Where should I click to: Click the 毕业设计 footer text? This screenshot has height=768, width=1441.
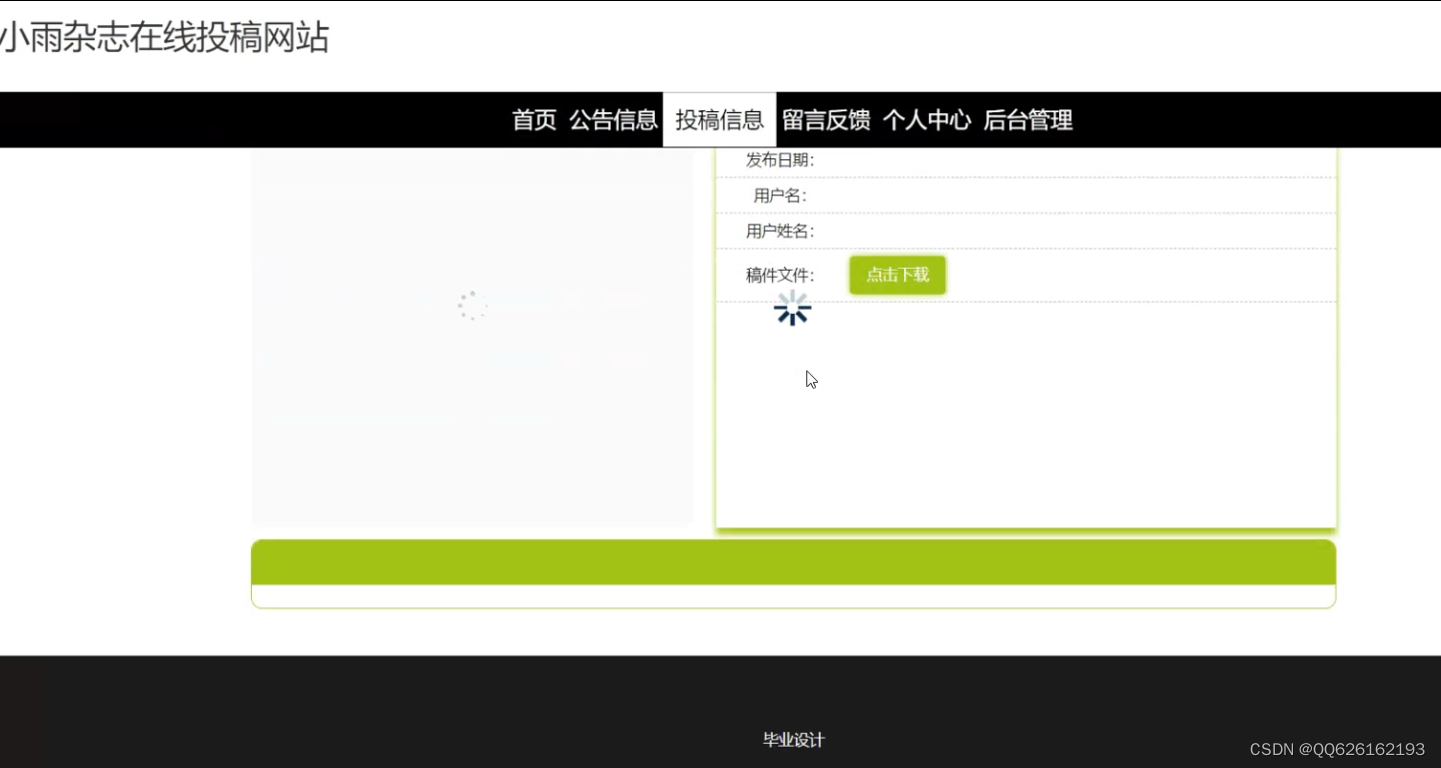click(x=794, y=740)
